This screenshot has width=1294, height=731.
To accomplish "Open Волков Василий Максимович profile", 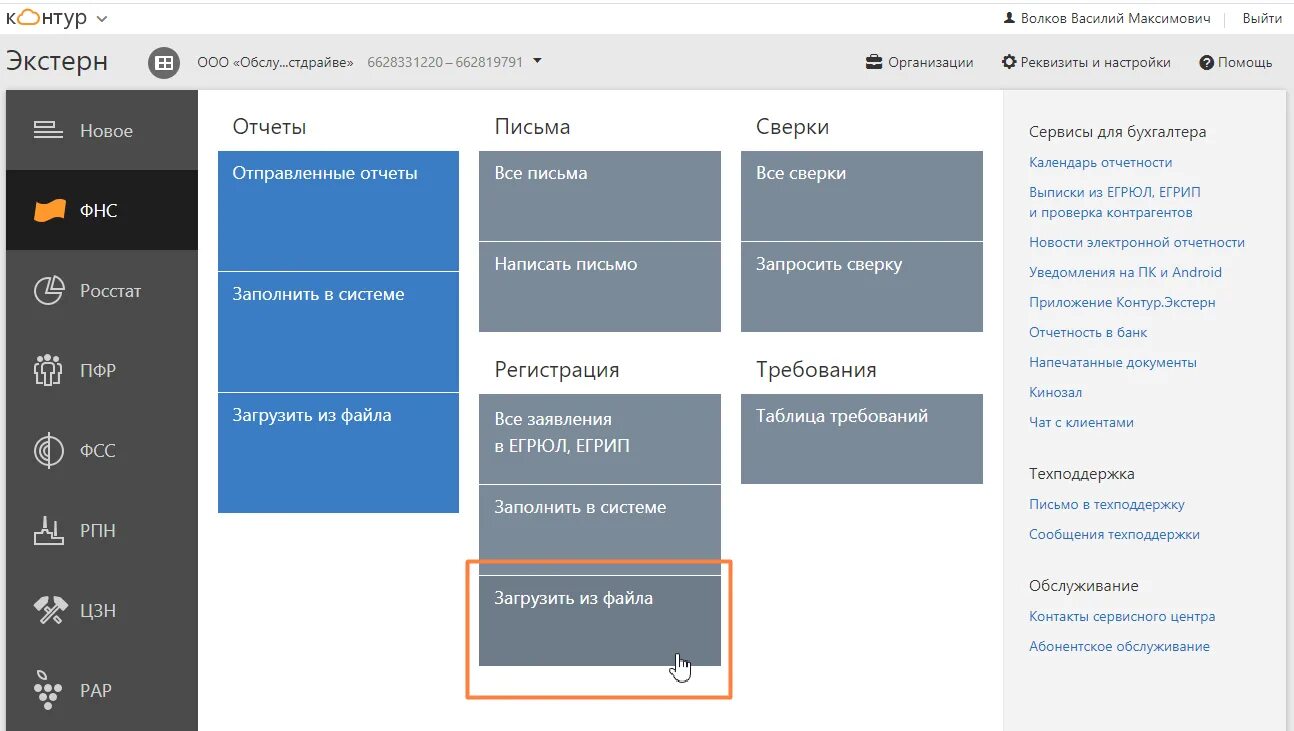I will pyautogui.click(x=1115, y=18).
